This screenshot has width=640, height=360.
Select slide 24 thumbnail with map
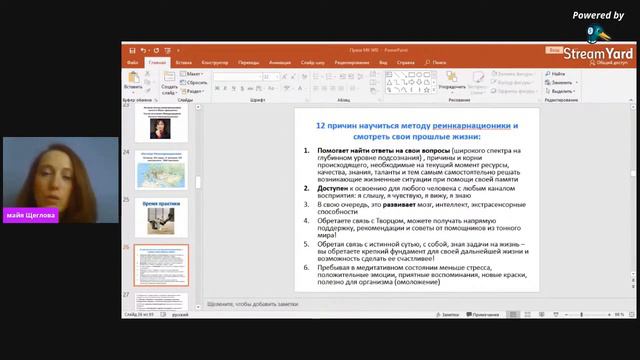point(161,170)
